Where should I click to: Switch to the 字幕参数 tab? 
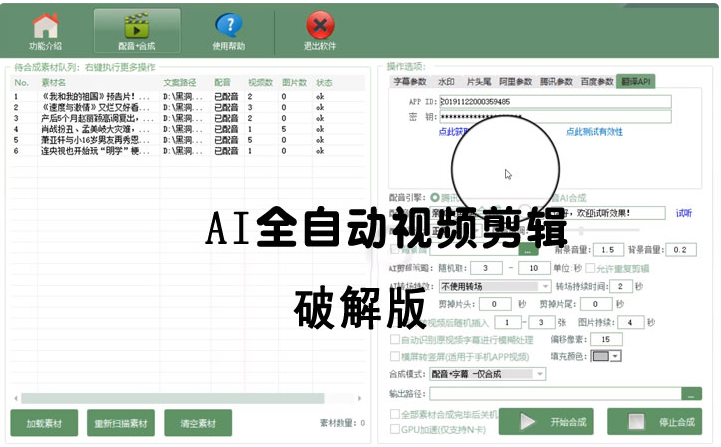click(x=410, y=81)
